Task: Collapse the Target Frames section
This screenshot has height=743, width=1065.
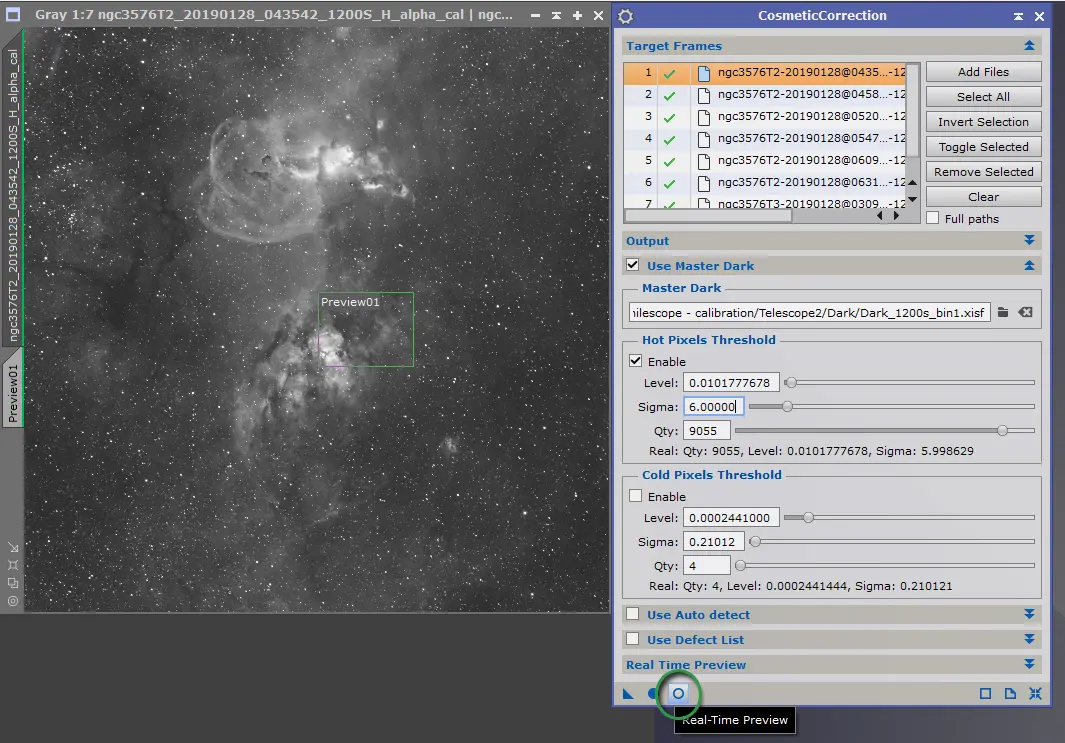Action: point(1029,46)
